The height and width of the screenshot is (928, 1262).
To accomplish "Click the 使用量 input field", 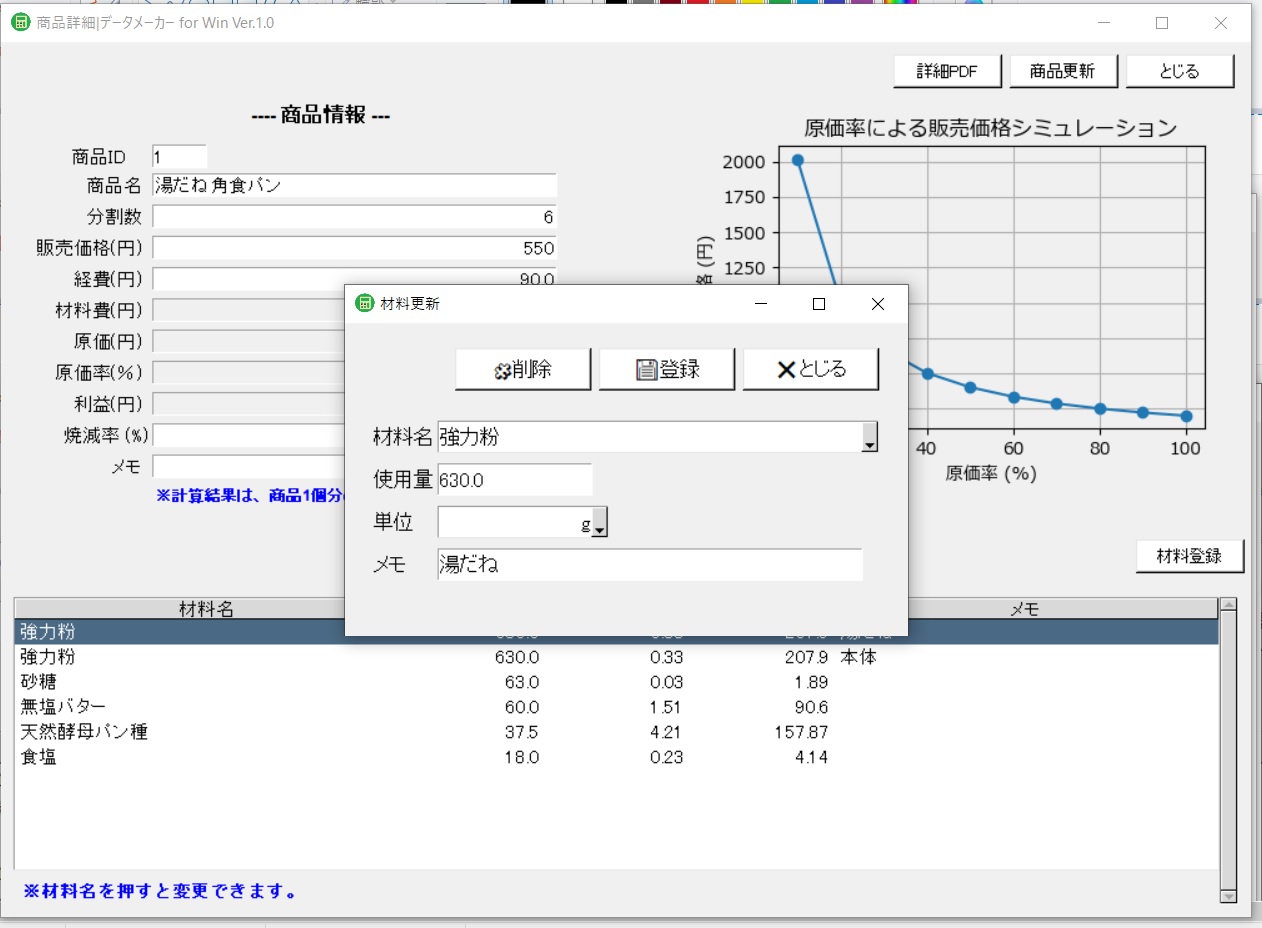I will [515, 480].
